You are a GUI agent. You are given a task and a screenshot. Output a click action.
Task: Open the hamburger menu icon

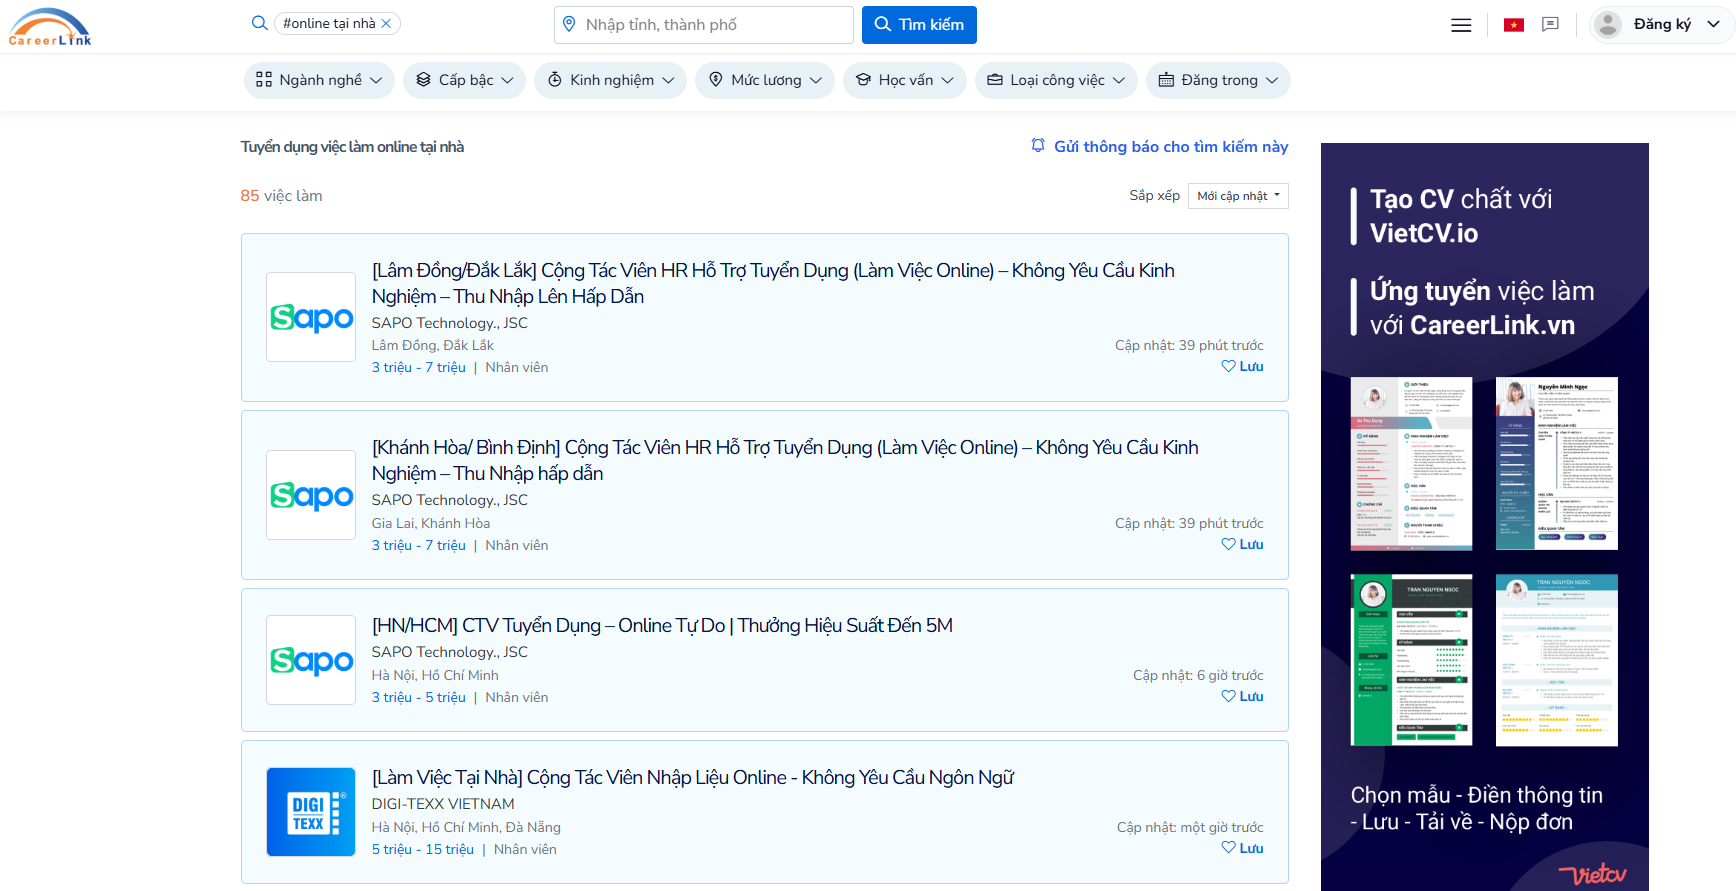pos(1461,25)
